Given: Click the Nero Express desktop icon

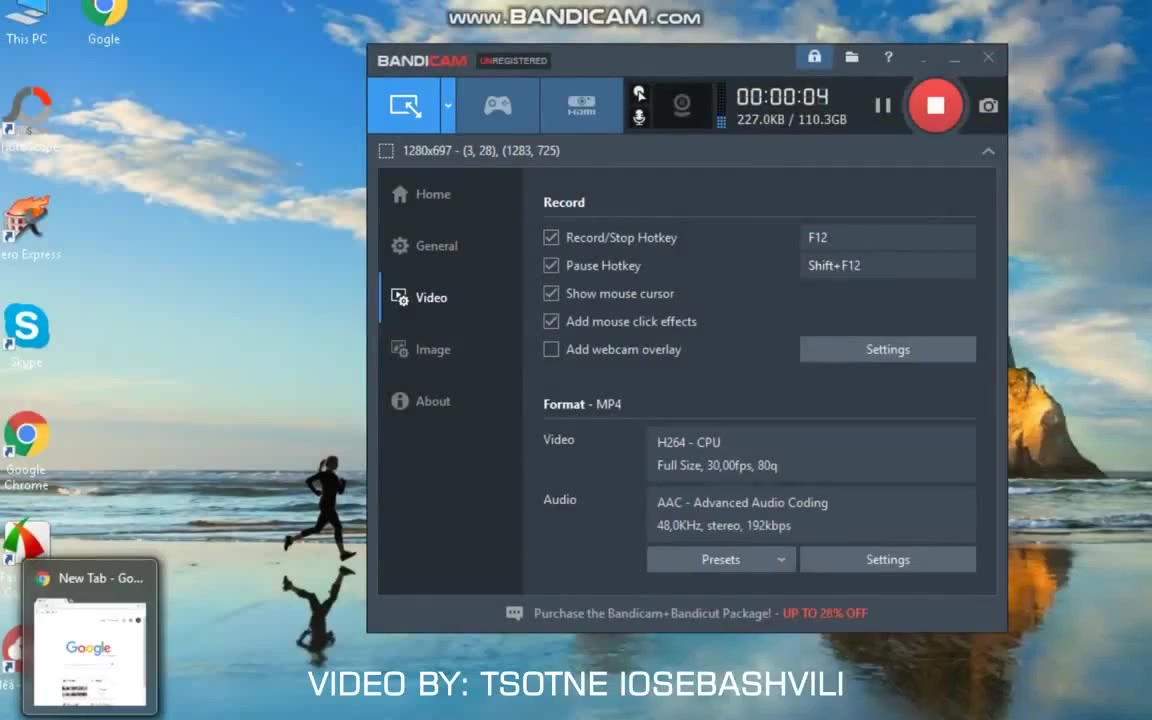Looking at the screenshot, I should [29, 228].
